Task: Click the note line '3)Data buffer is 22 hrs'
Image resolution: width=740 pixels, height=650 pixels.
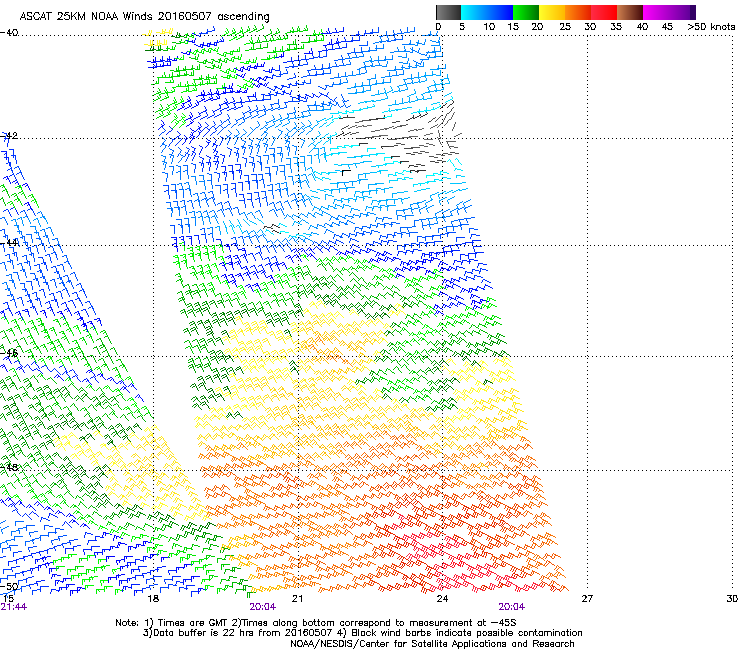Action: pos(362,633)
